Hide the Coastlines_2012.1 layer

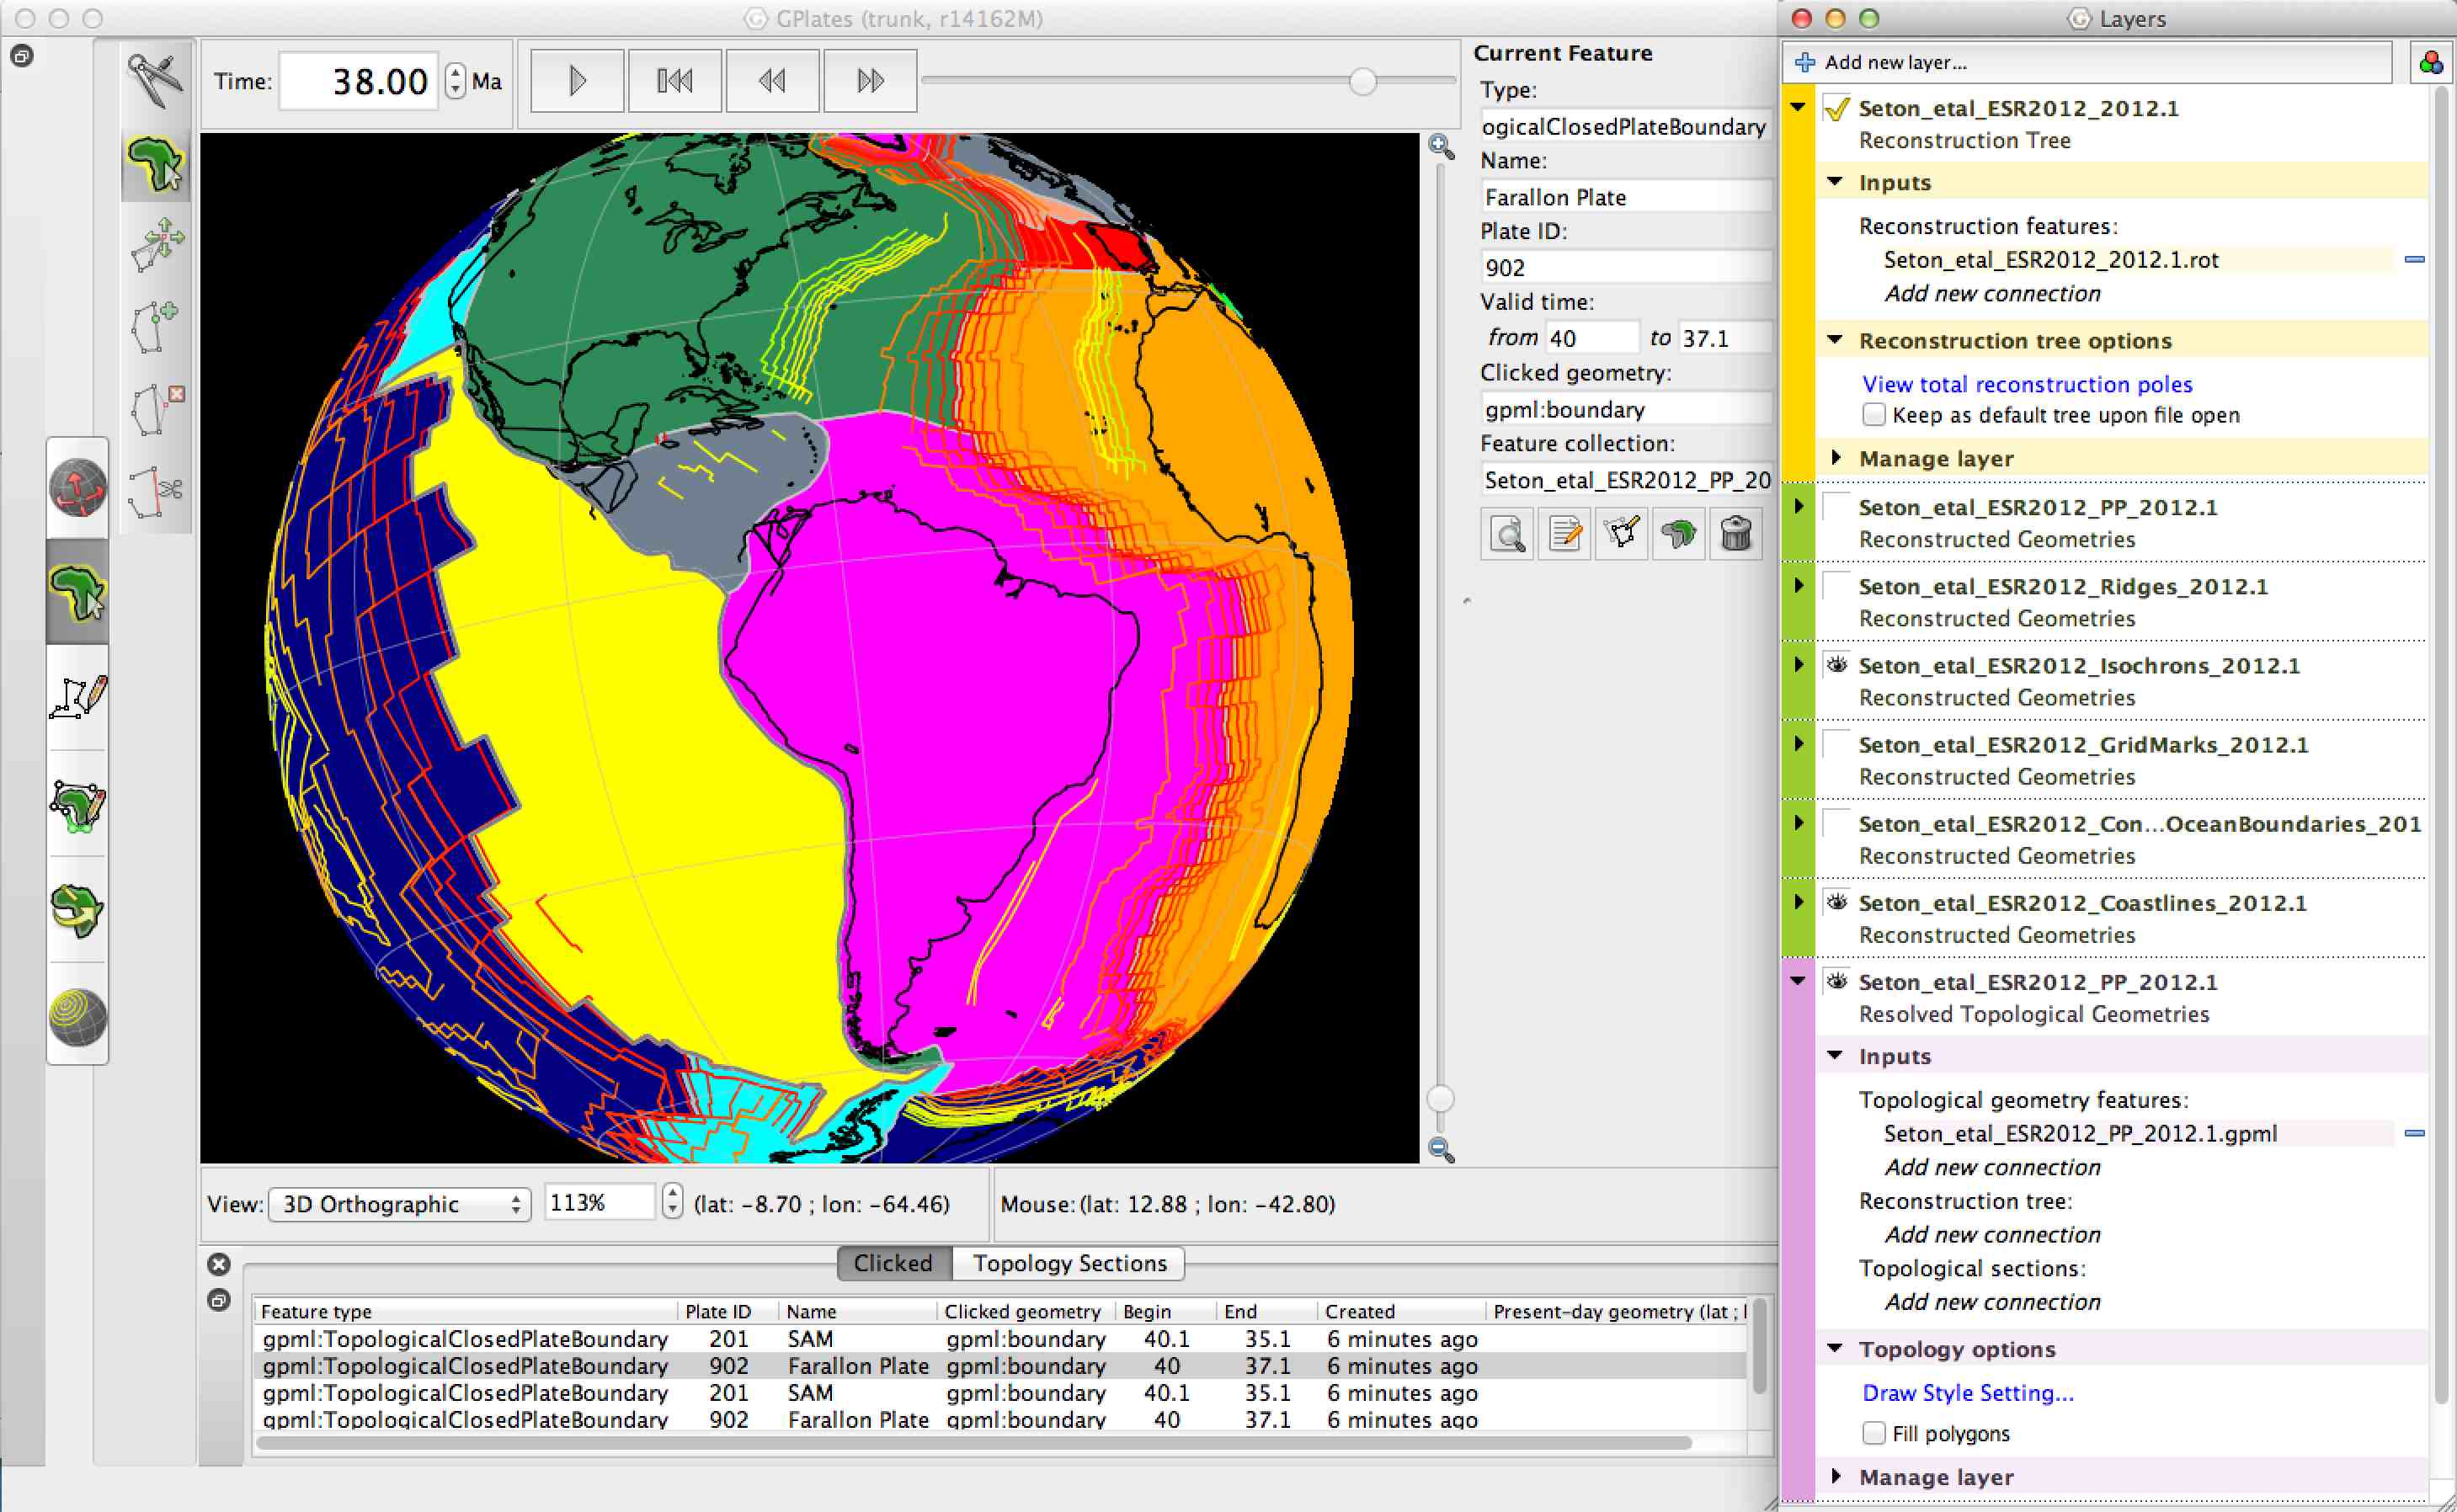click(x=1836, y=901)
